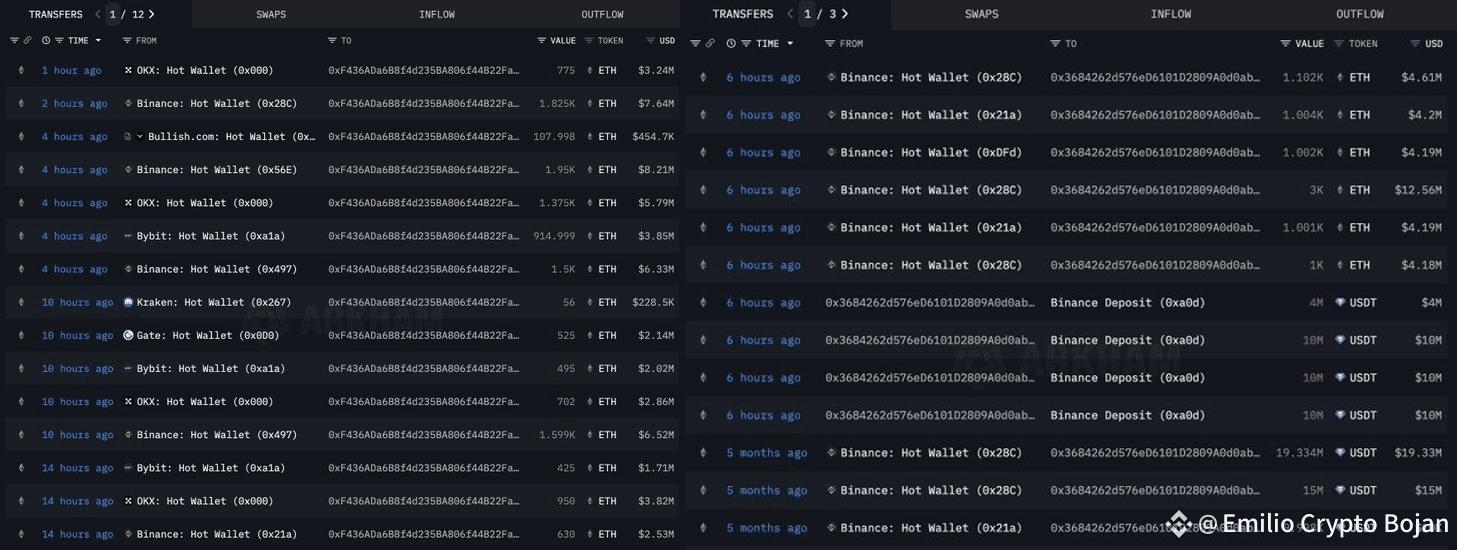Switch to INFLOW tab in left panel
The height and width of the screenshot is (550, 1457).
pyautogui.click(x=437, y=14)
